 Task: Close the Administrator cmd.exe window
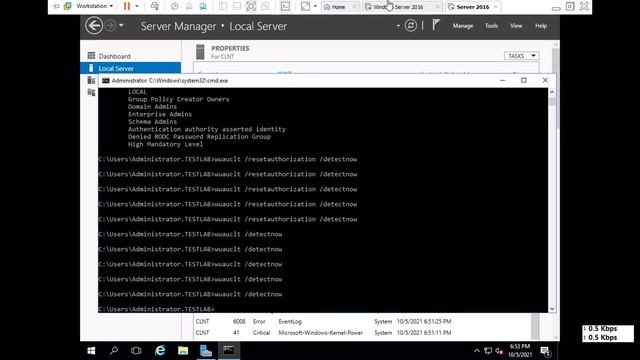pos(545,80)
